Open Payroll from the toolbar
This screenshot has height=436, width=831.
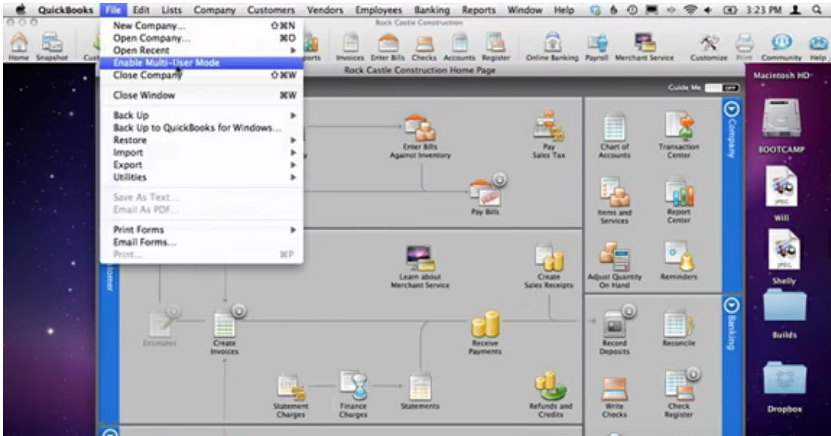pyautogui.click(x=596, y=47)
